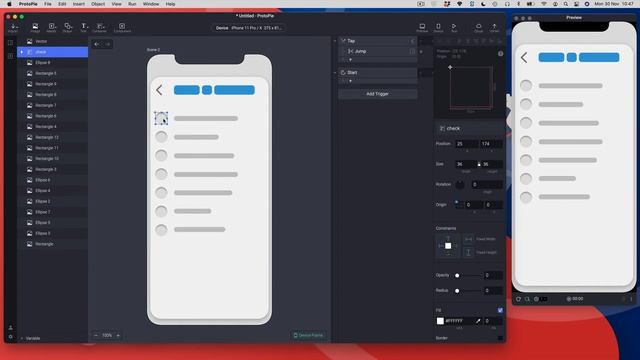Open the Object menu
The height and width of the screenshot is (360, 640).
click(98, 4)
